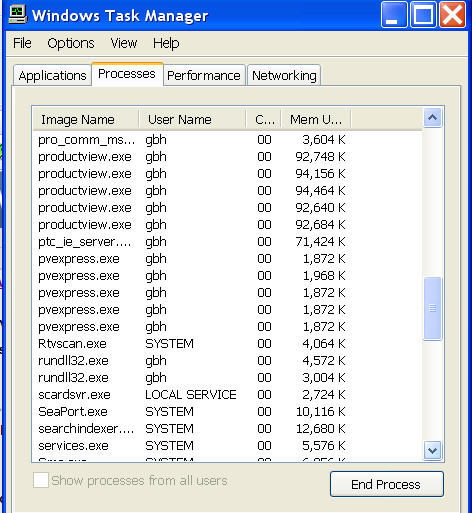This screenshot has width=472, height=513.
Task: Click the LOCAL SERVICE user name cell
Action: pyautogui.click(x=191, y=395)
